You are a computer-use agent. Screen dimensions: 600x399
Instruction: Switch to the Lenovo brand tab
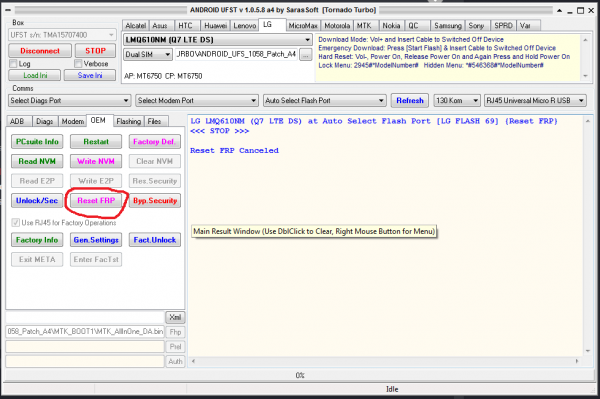click(x=245, y=26)
